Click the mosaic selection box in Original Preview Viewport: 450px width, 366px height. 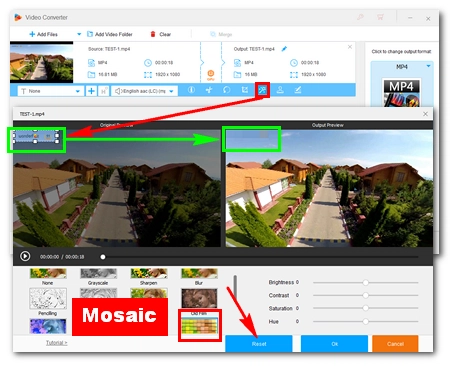[x=35, y=136]
